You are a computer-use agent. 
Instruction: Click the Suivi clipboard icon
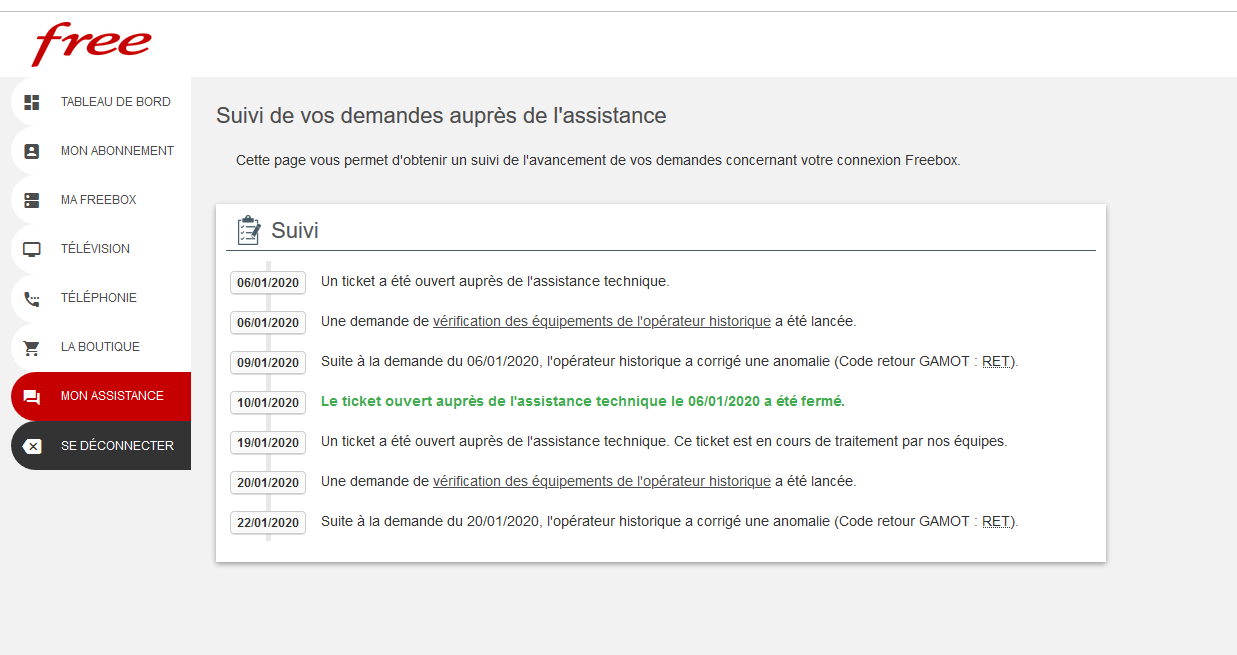click(248, 230)
